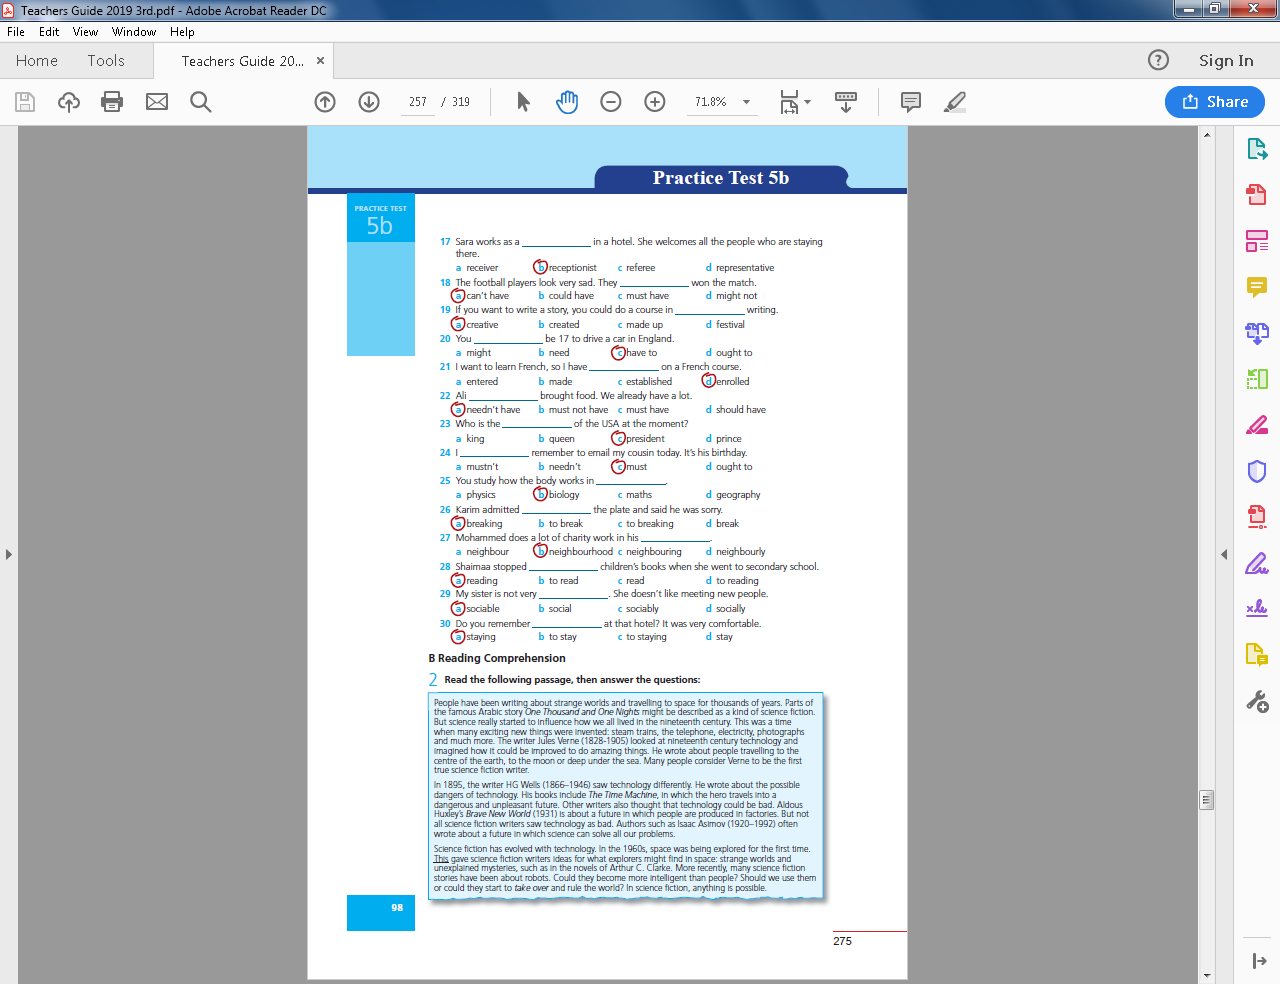Viewport: 1280px width, 984px height.
Task: Open Edit PDF tool in sidebar
Action: click(x=1257, y=241)
